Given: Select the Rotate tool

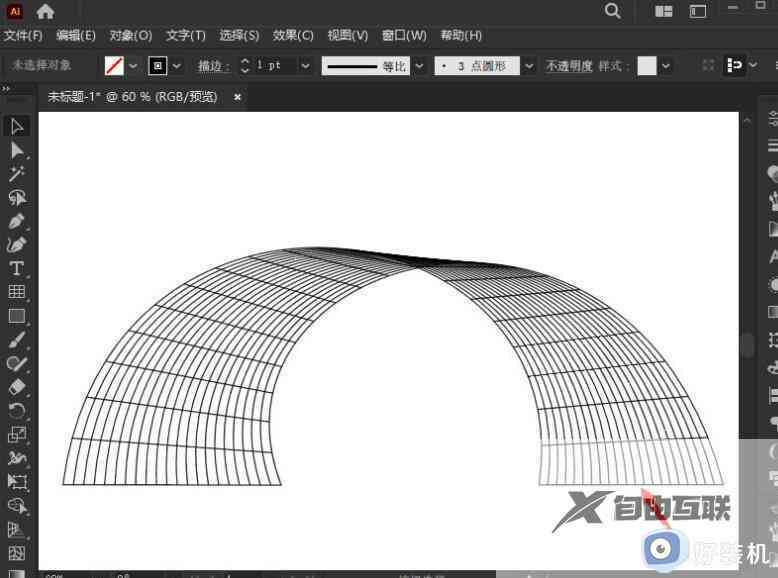Looking at the screenshot, I should click(17, 411).
